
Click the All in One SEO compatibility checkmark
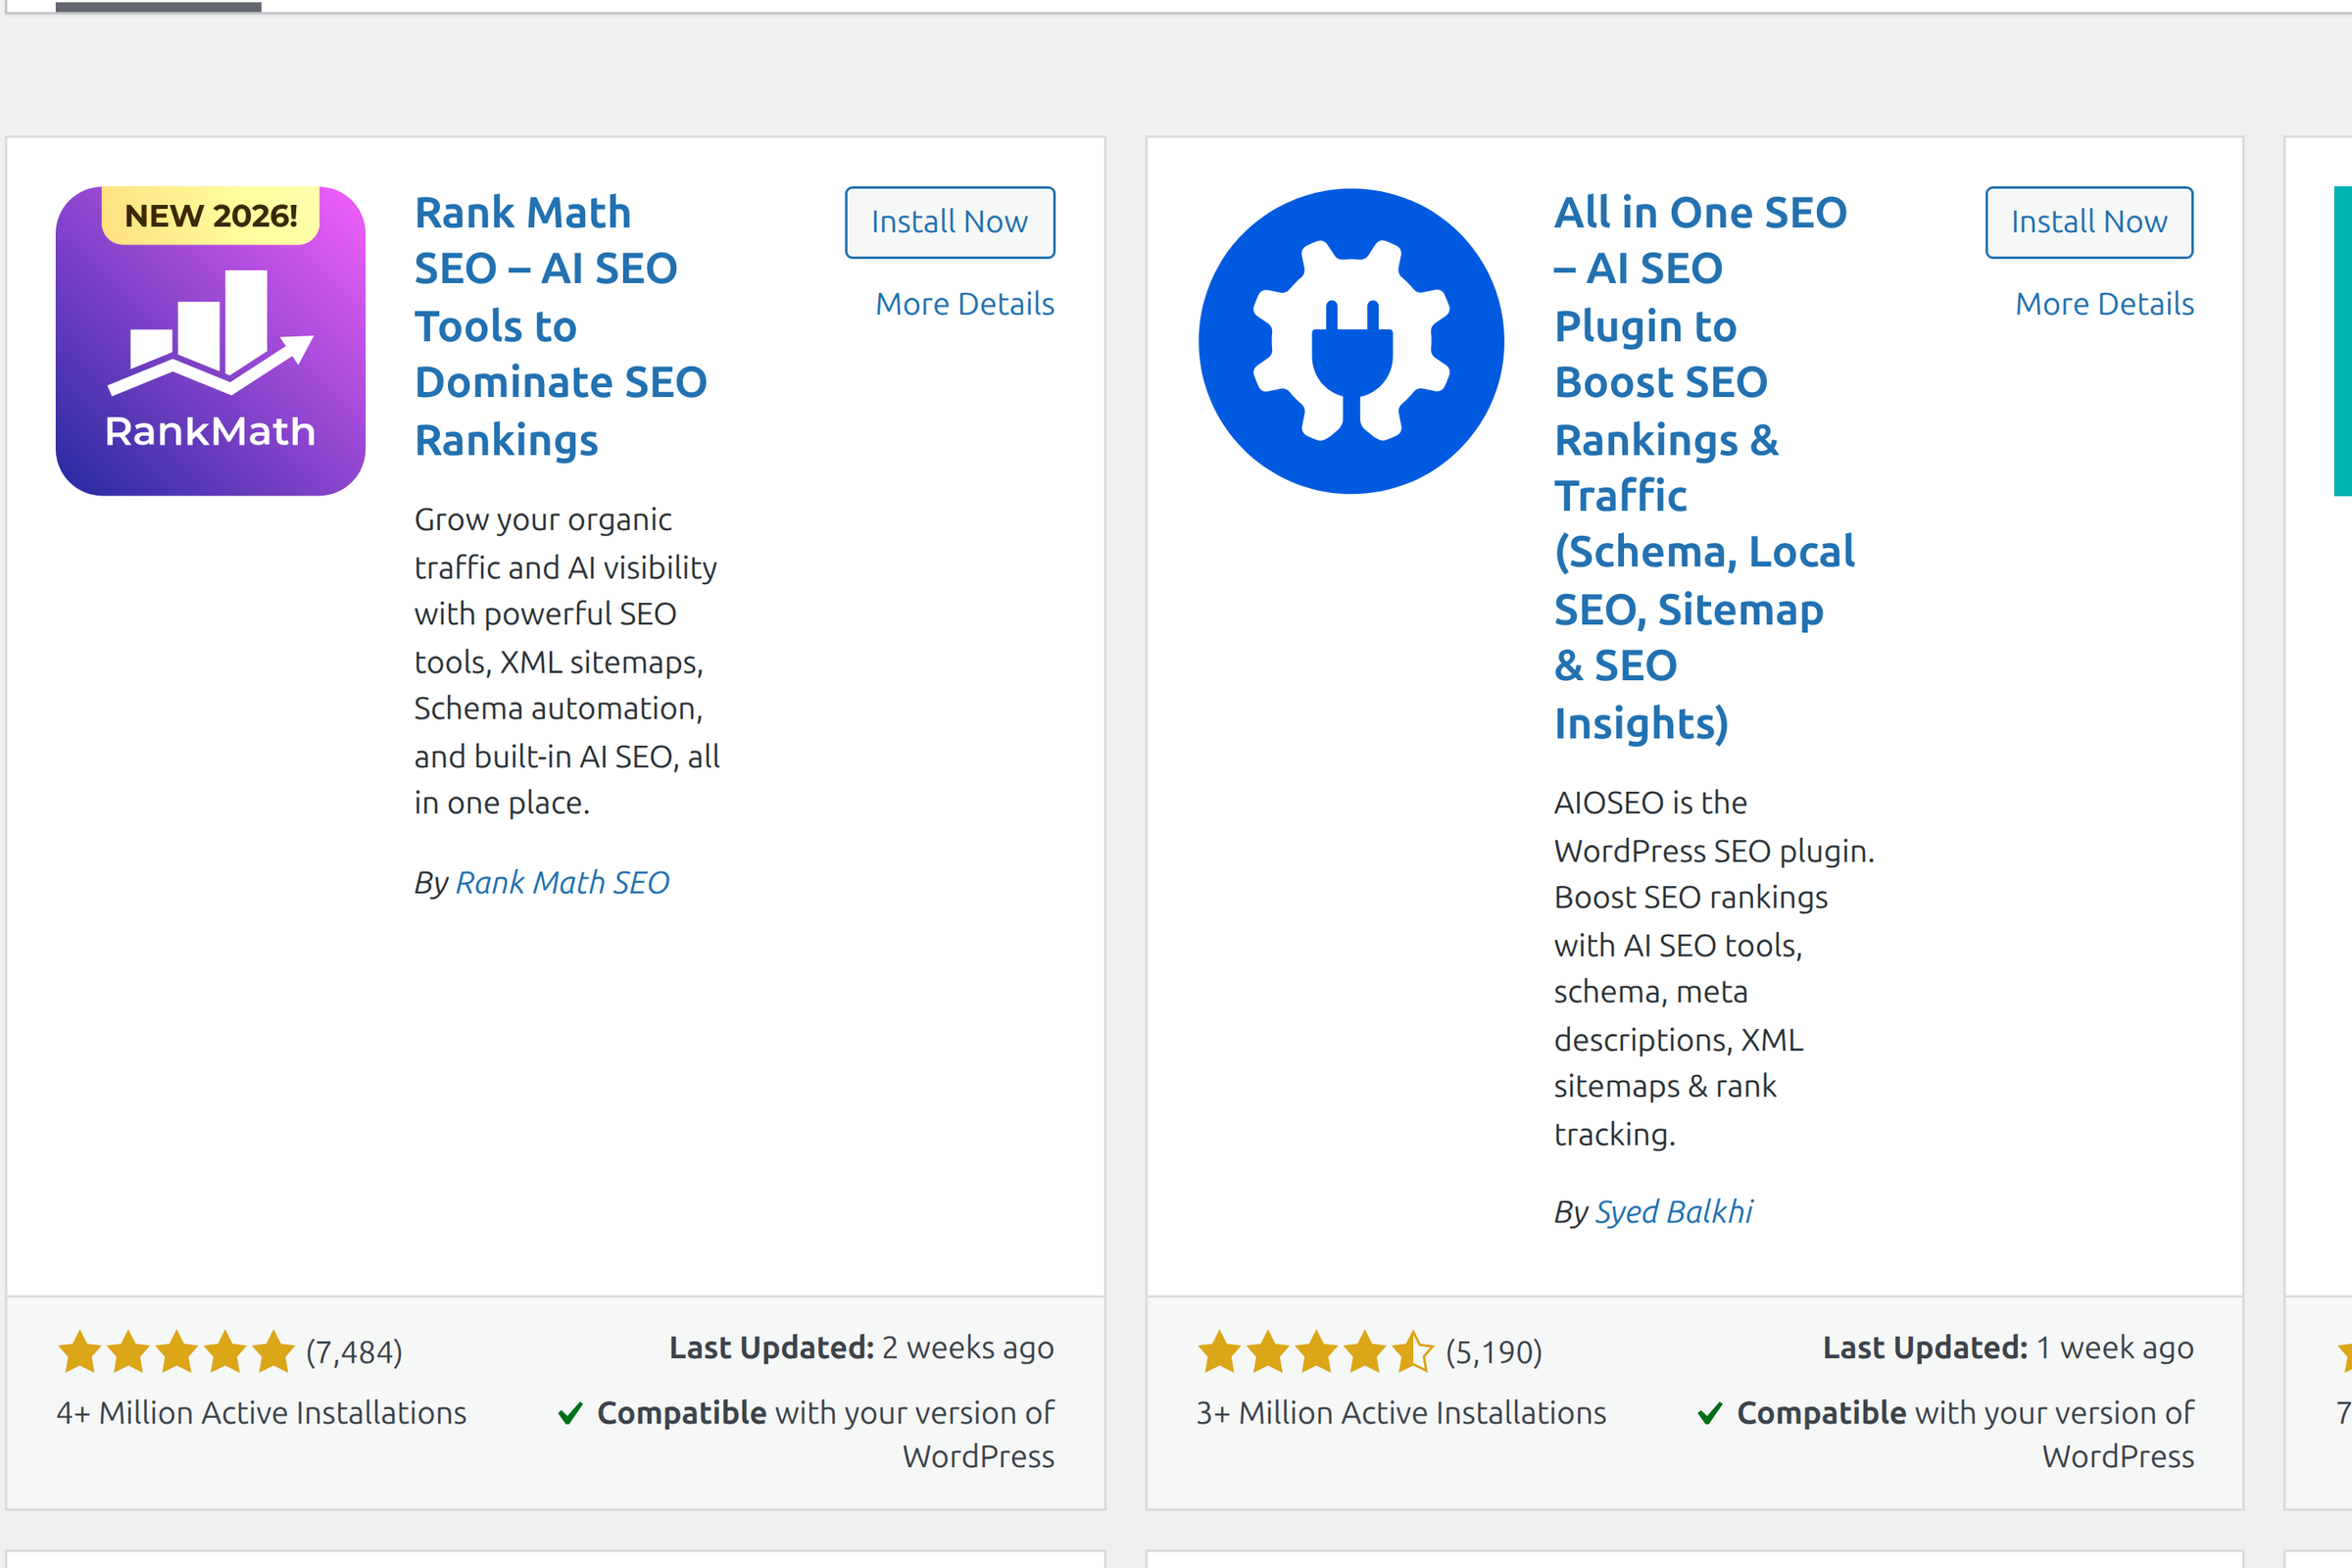(x=1710, y=1413)
